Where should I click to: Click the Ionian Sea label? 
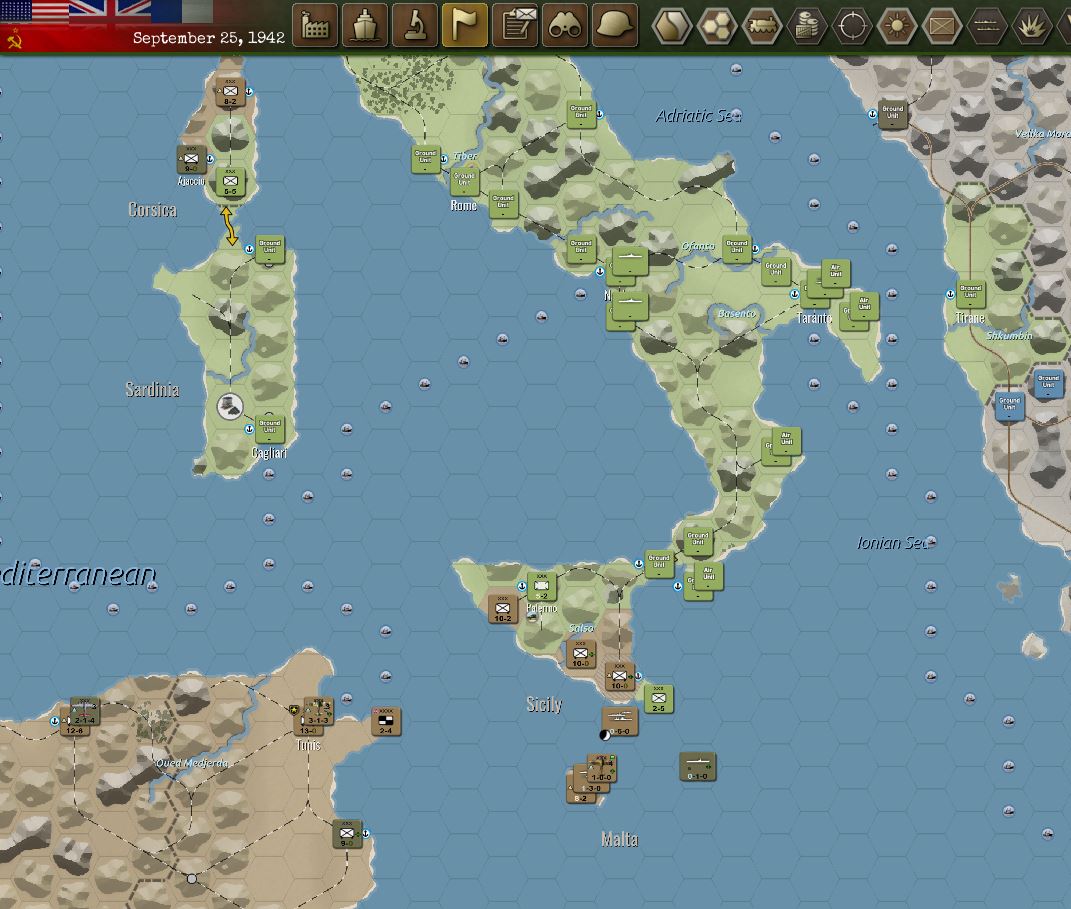point(892,543)
